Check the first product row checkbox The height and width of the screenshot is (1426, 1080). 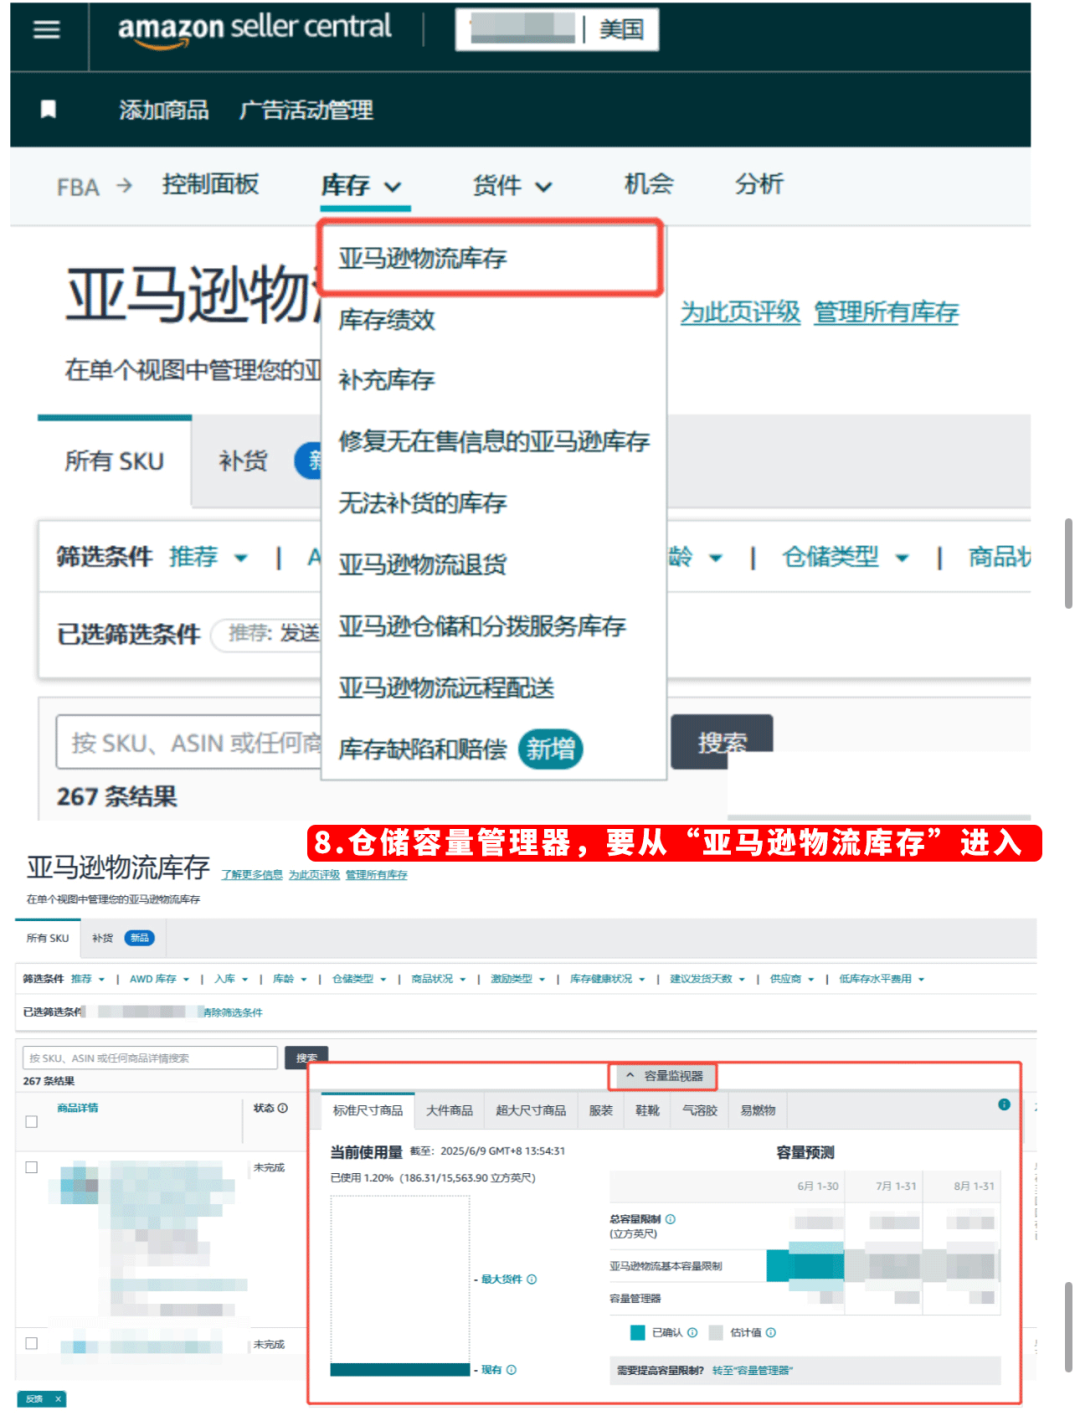(x=30, y=1167)
